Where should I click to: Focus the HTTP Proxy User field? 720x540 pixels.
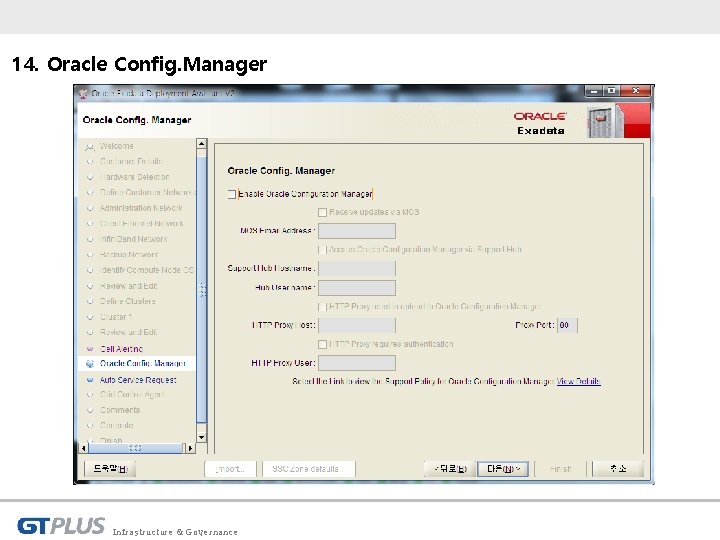[357, 363]
